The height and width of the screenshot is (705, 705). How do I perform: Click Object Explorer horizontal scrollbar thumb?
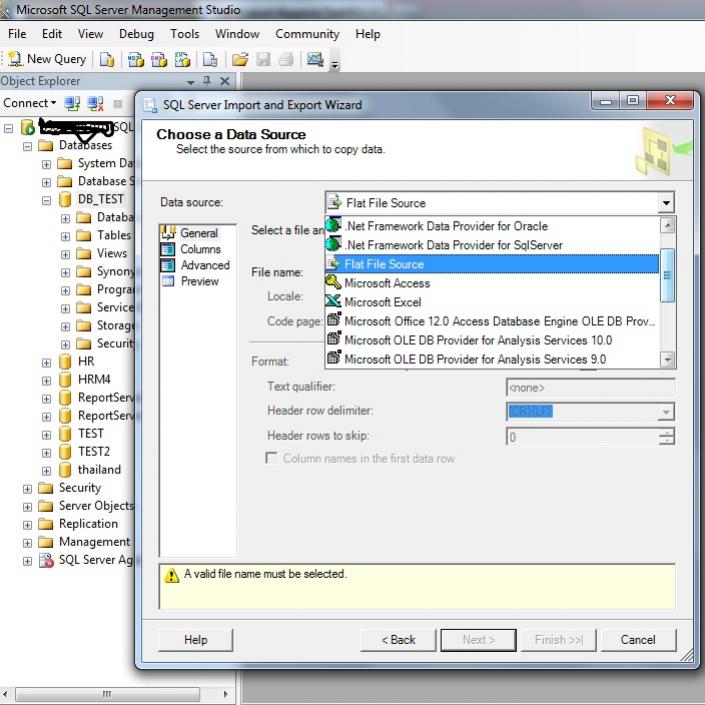[x=107, y=694]
